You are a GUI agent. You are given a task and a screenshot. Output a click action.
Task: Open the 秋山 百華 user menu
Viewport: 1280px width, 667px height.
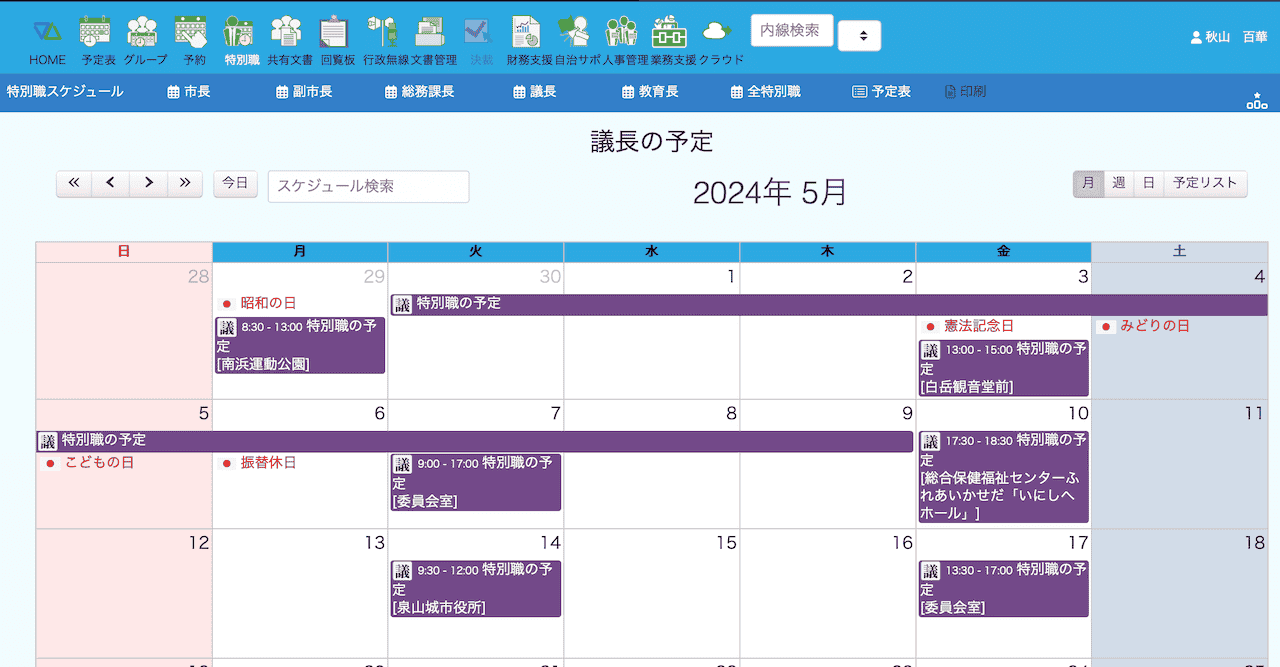pos(1228,37)
